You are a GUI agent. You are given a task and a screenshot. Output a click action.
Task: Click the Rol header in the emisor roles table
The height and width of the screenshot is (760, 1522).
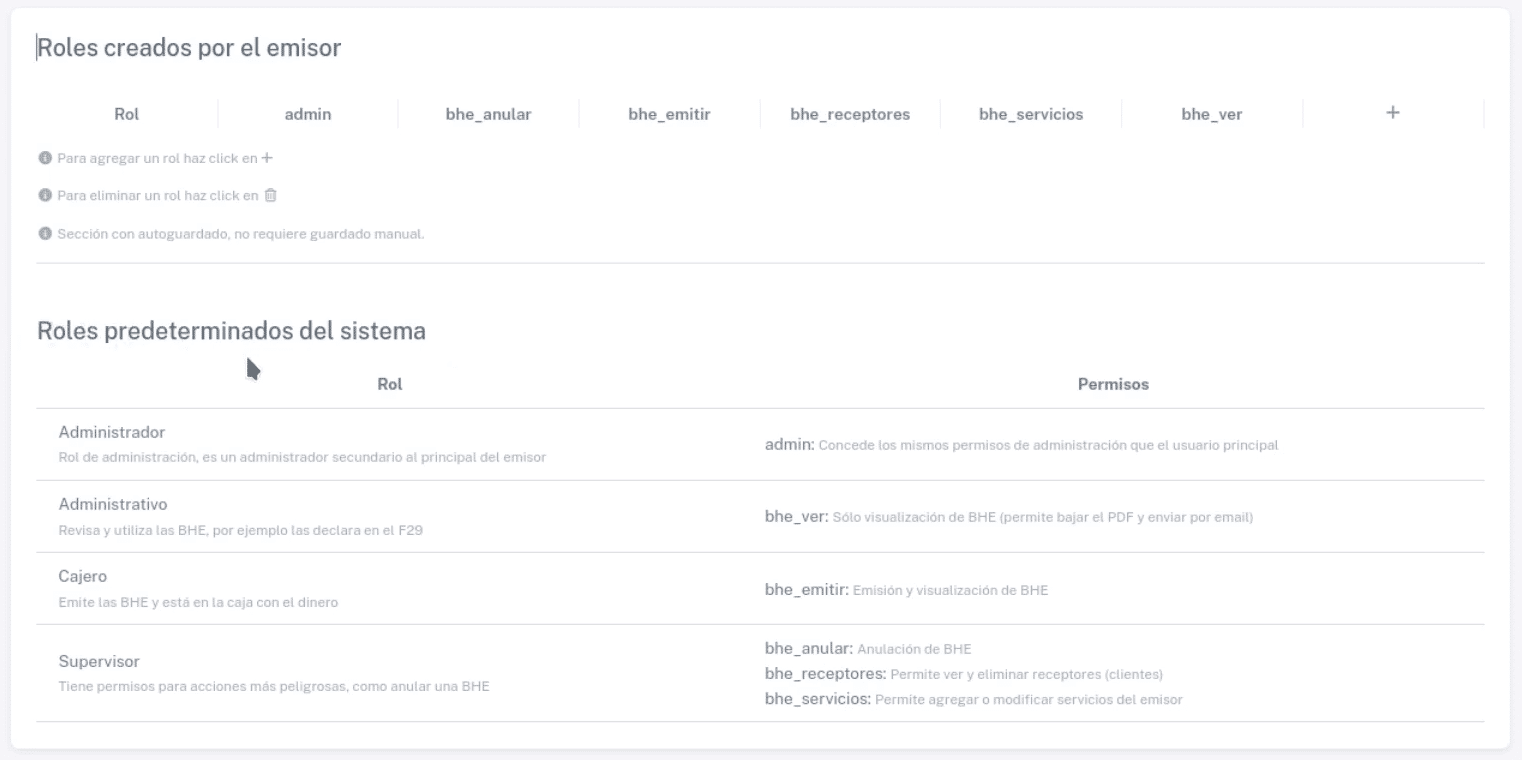coord(127,114)
